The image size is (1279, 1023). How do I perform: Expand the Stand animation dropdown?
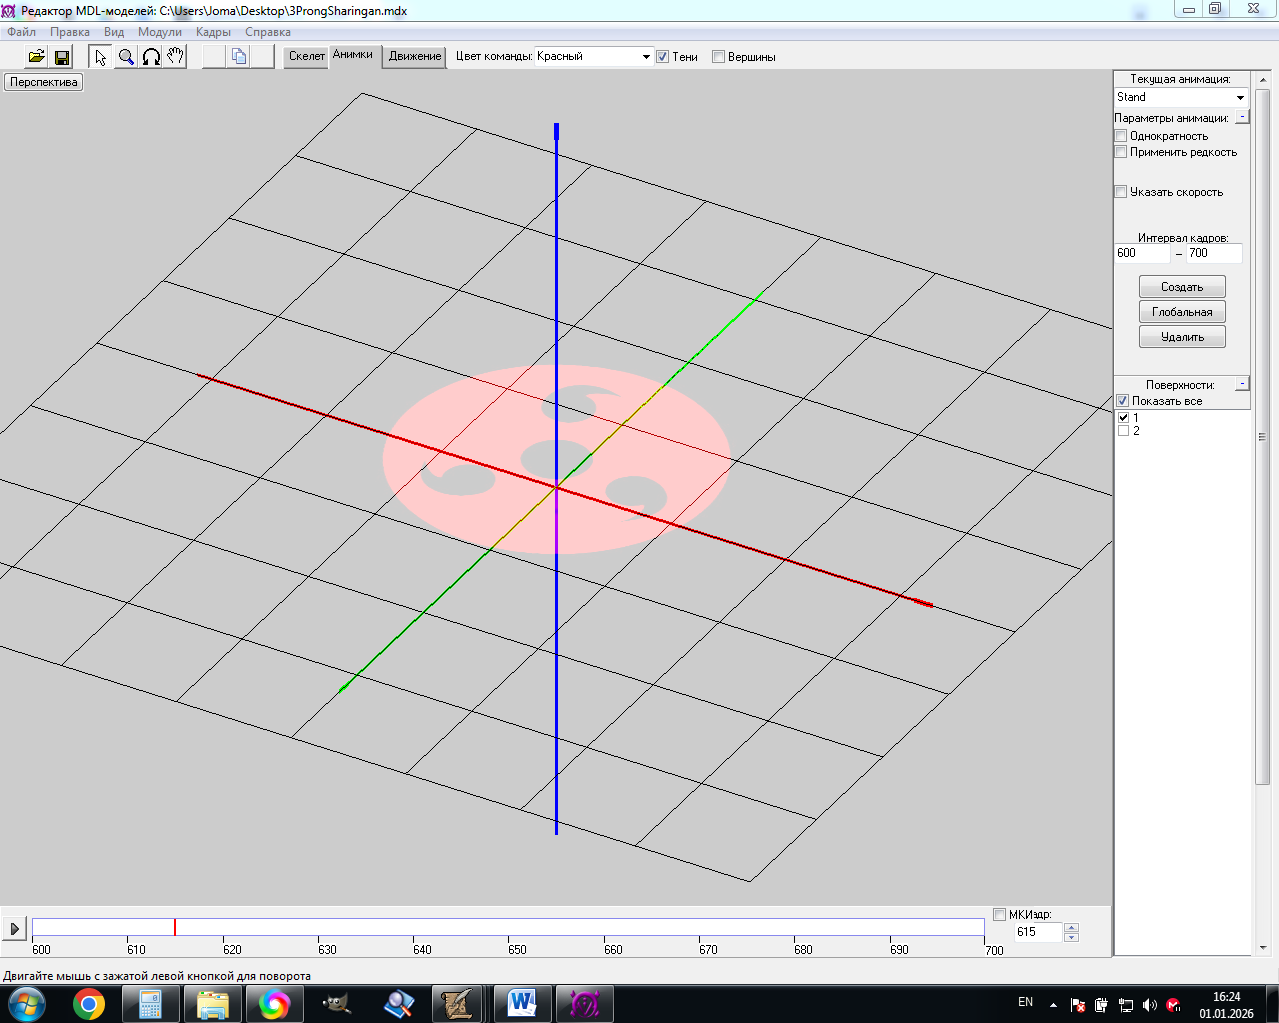coord(1240,98)
